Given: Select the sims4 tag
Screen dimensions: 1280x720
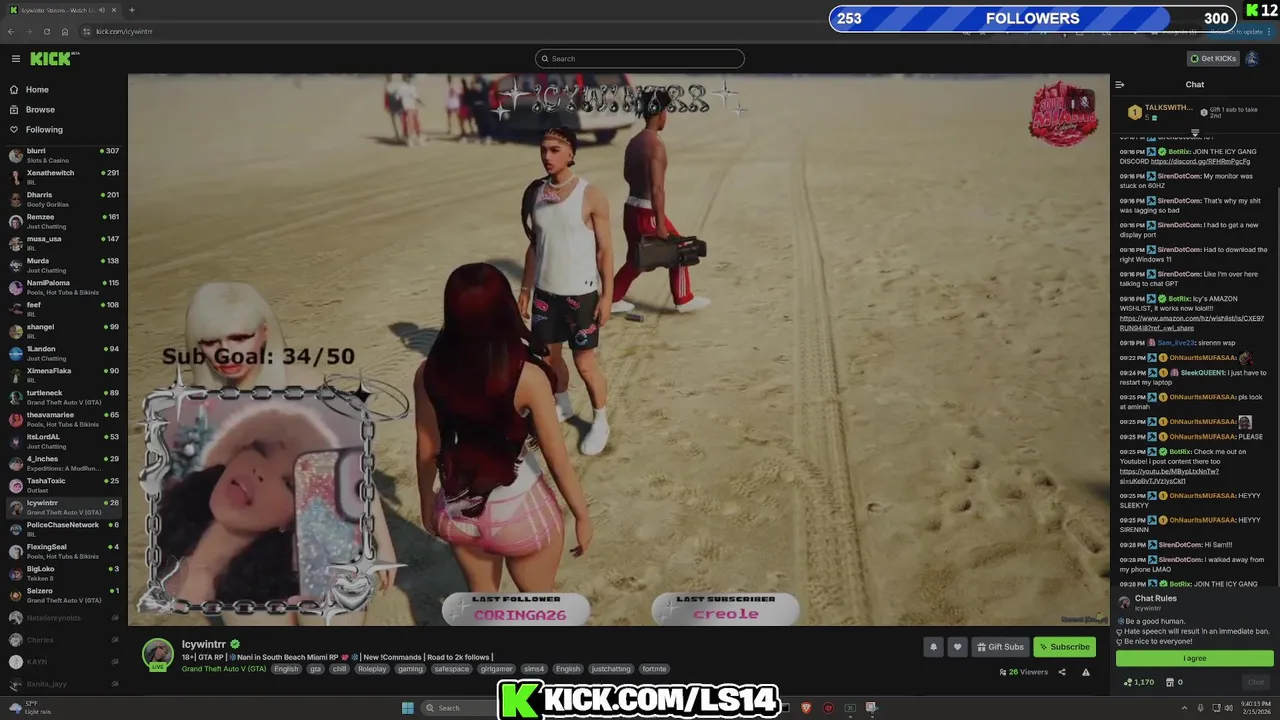Looking at the screenshot, I should (x=534, y=669).
